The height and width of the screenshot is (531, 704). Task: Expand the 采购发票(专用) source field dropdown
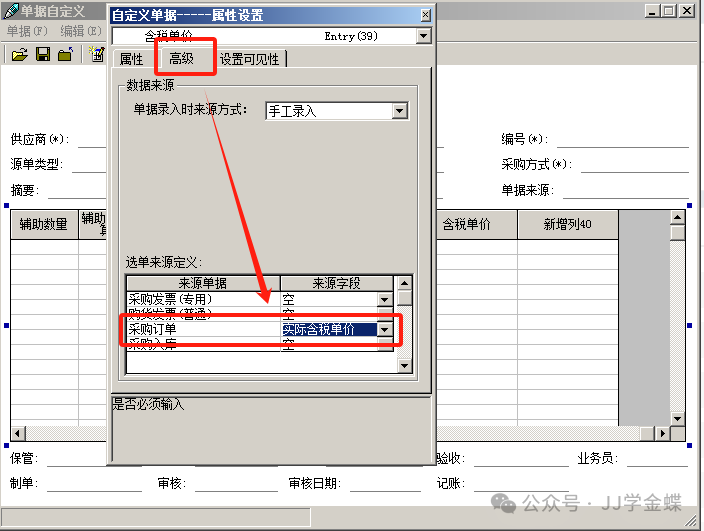tap(384, 299)
